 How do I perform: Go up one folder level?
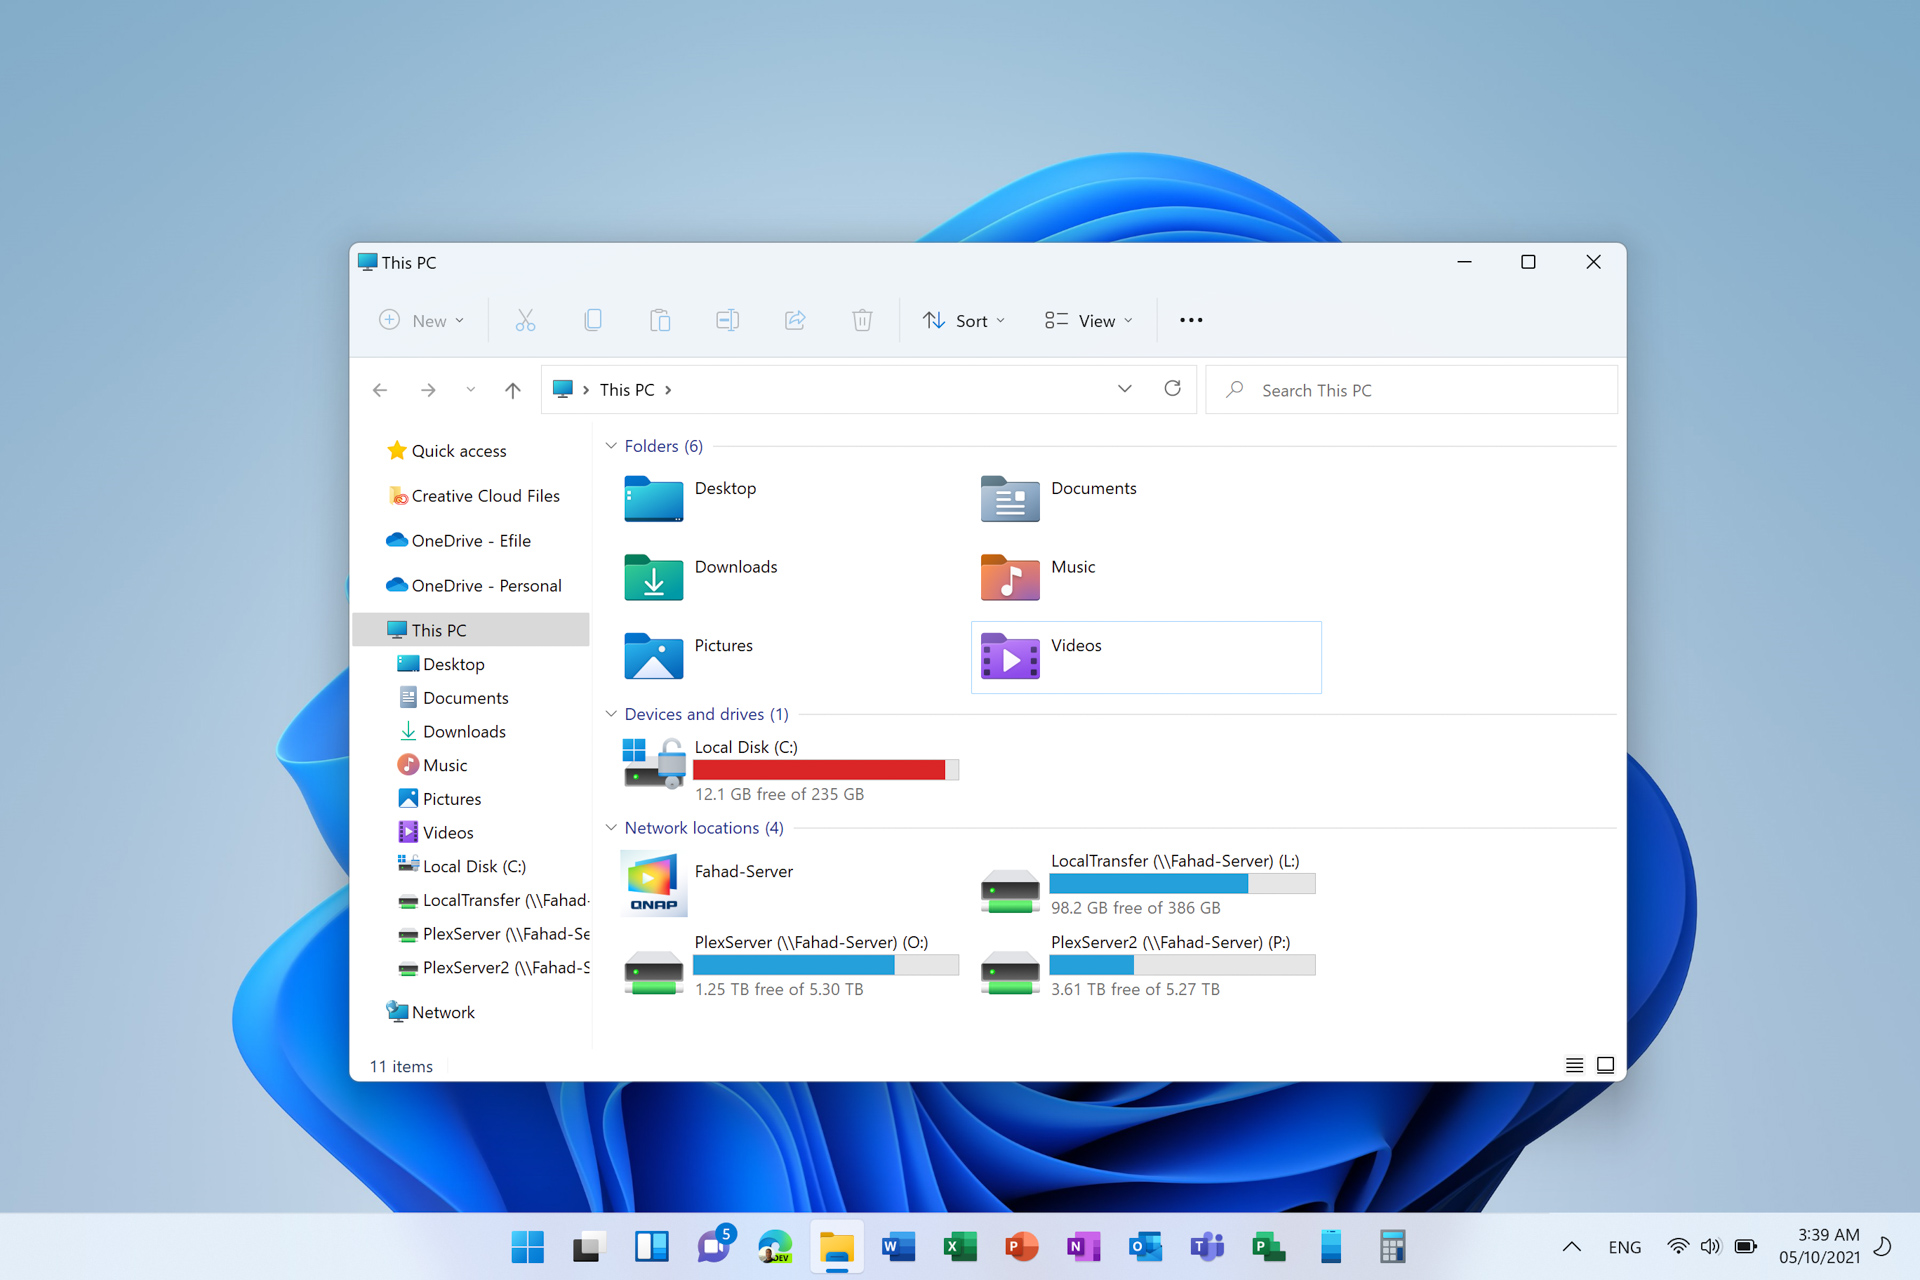(512, 390)
